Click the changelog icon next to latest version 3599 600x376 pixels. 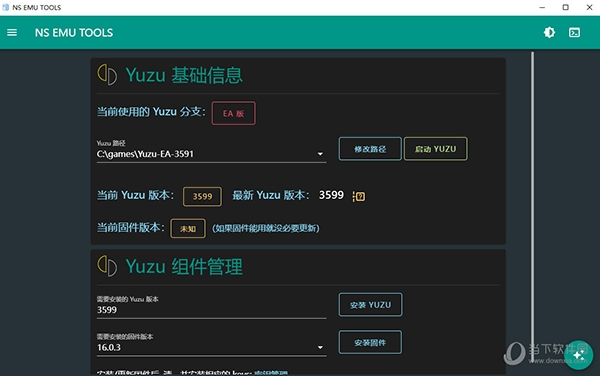(x=359, y=196)
